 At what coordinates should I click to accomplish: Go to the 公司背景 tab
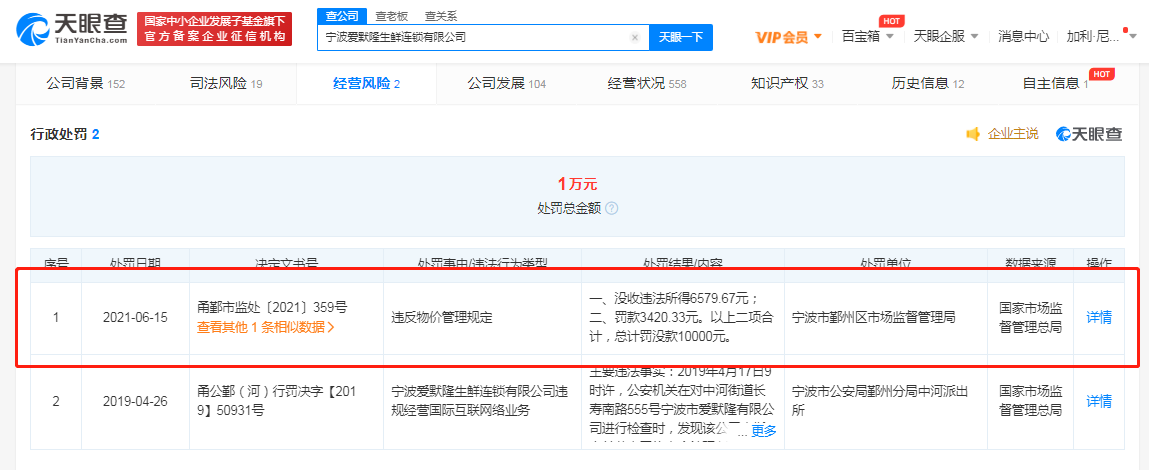coord(85,83)
